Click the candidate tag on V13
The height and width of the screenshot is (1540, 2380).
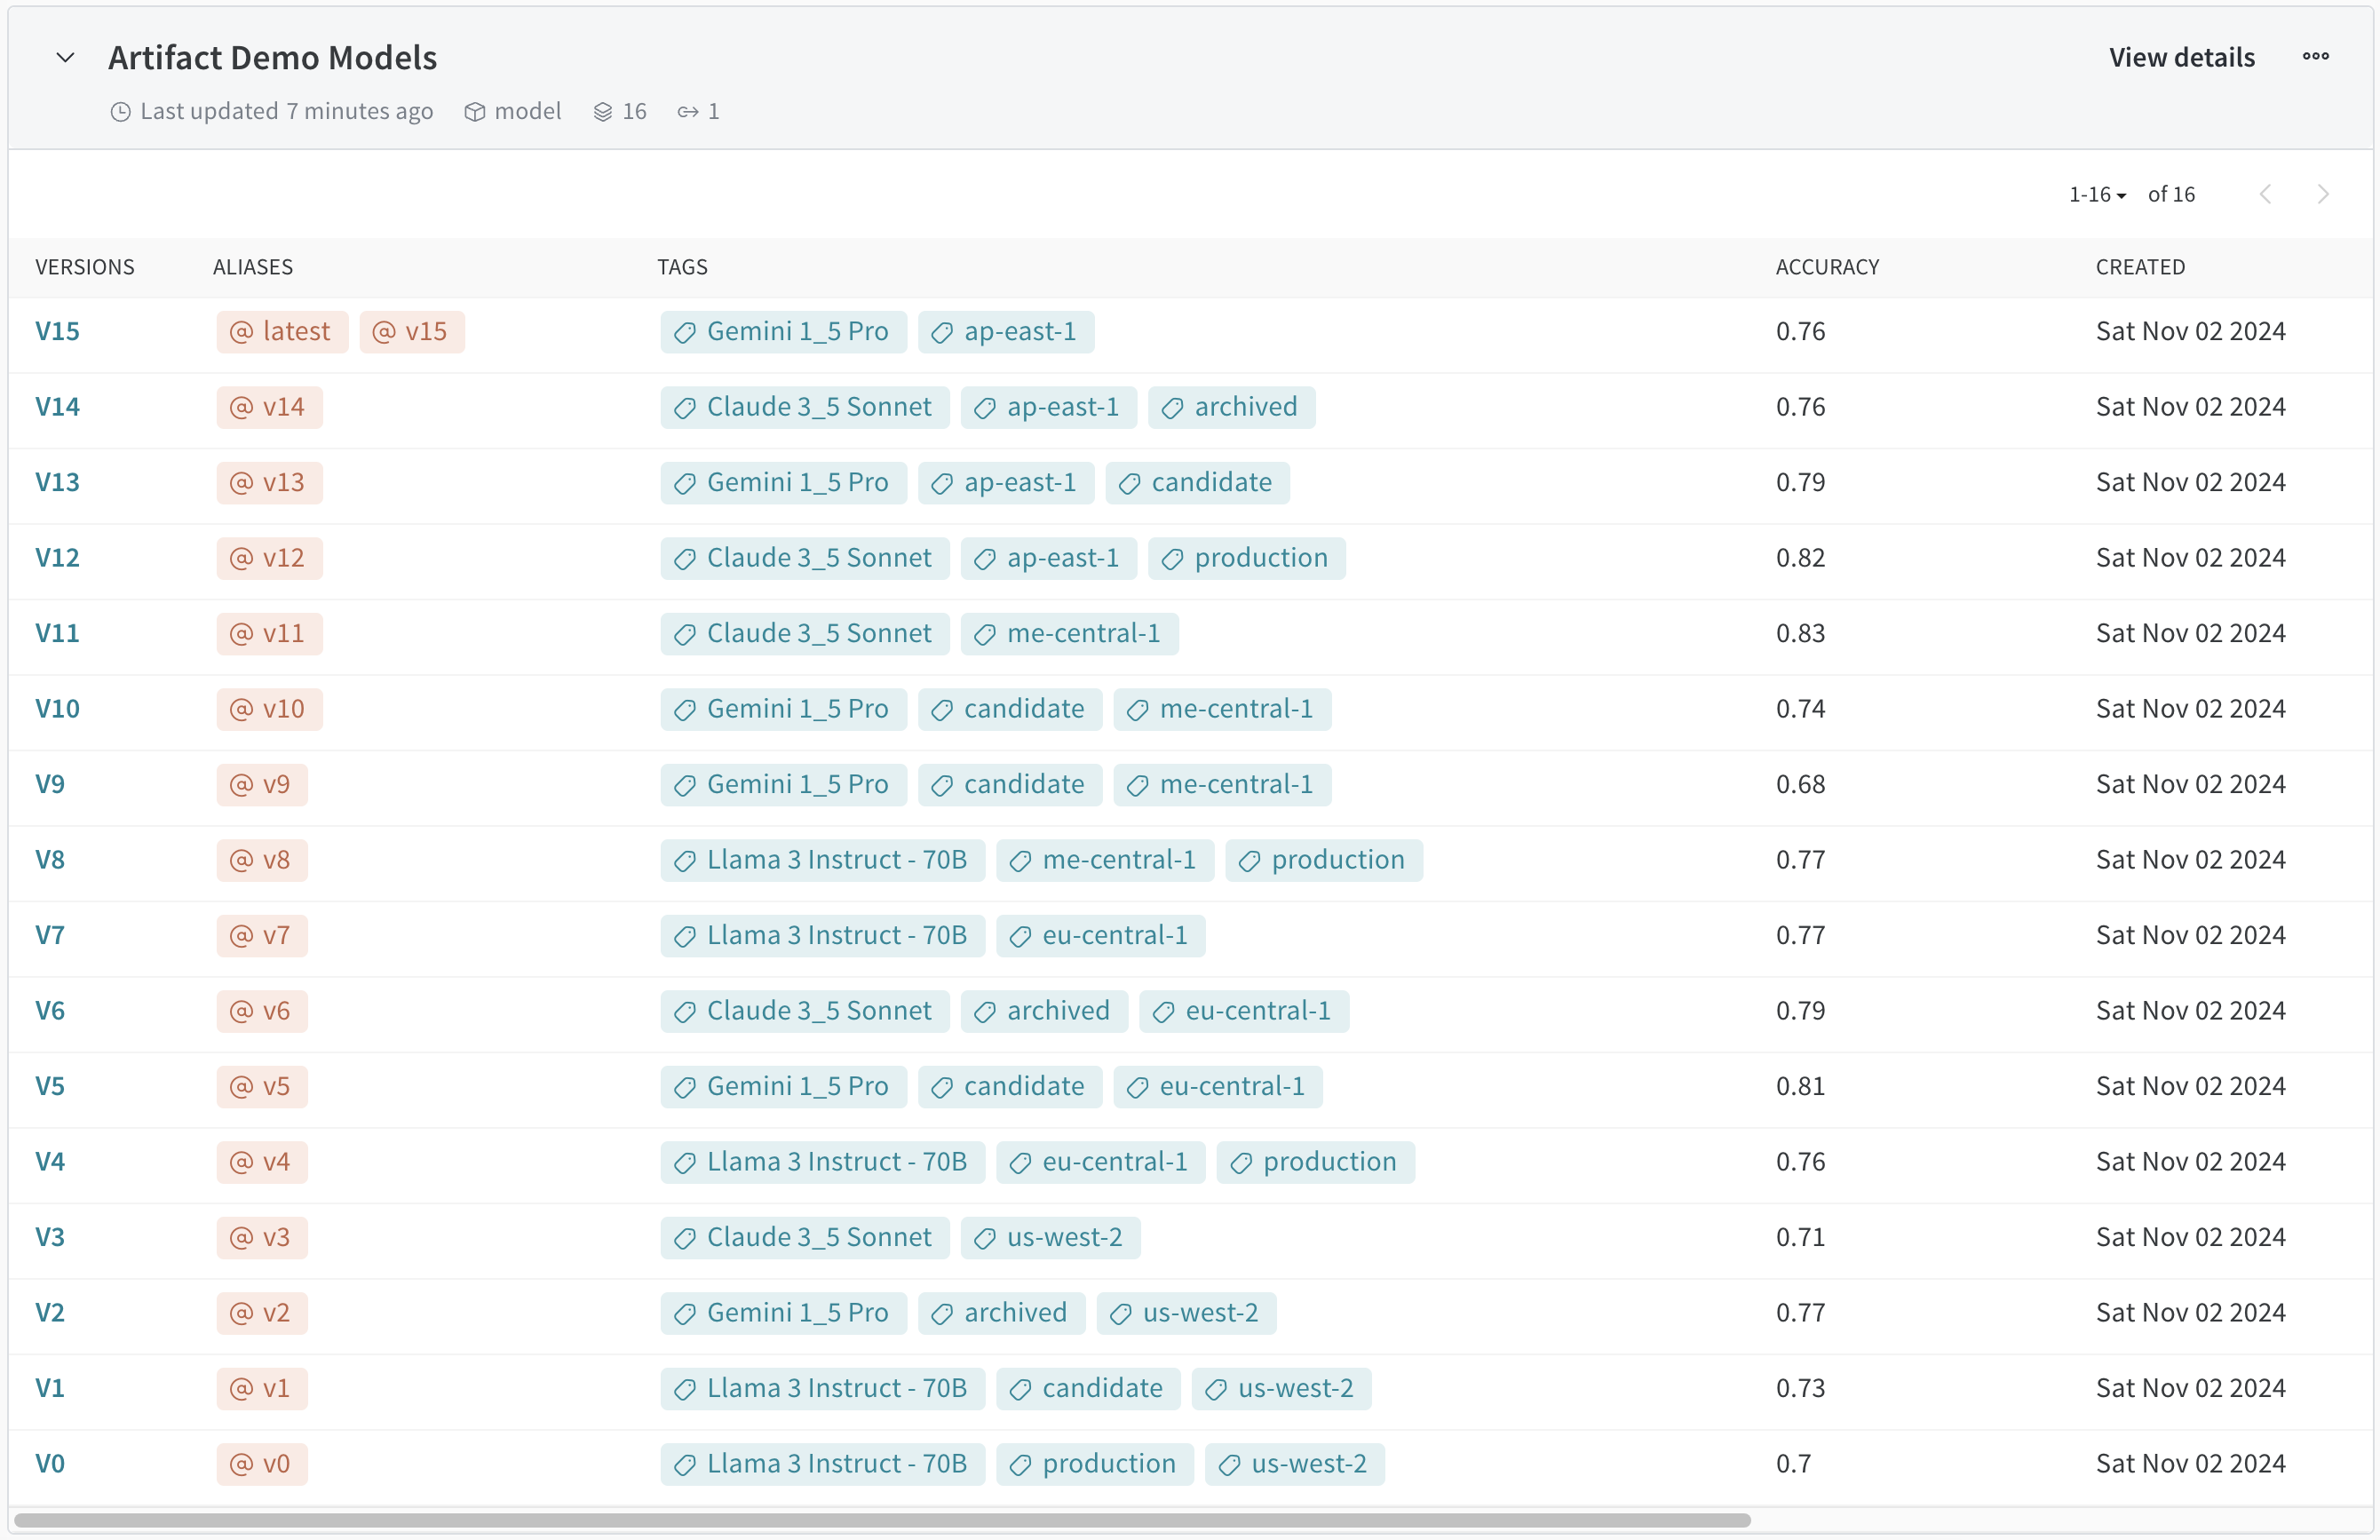click(x=1198, y=483)
